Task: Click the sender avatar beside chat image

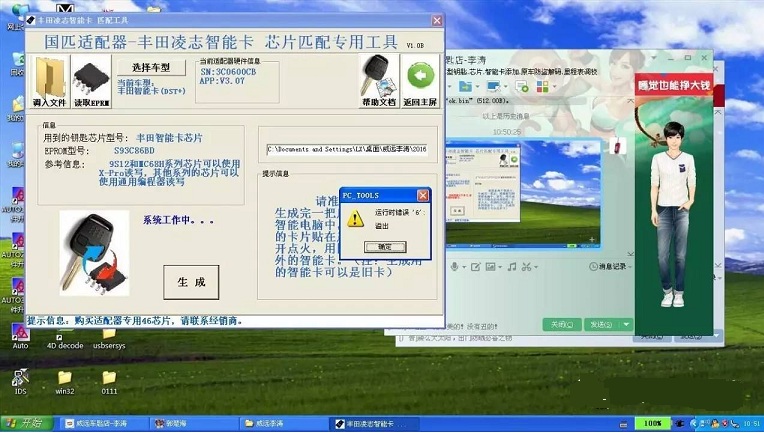Action: (617, 146)
